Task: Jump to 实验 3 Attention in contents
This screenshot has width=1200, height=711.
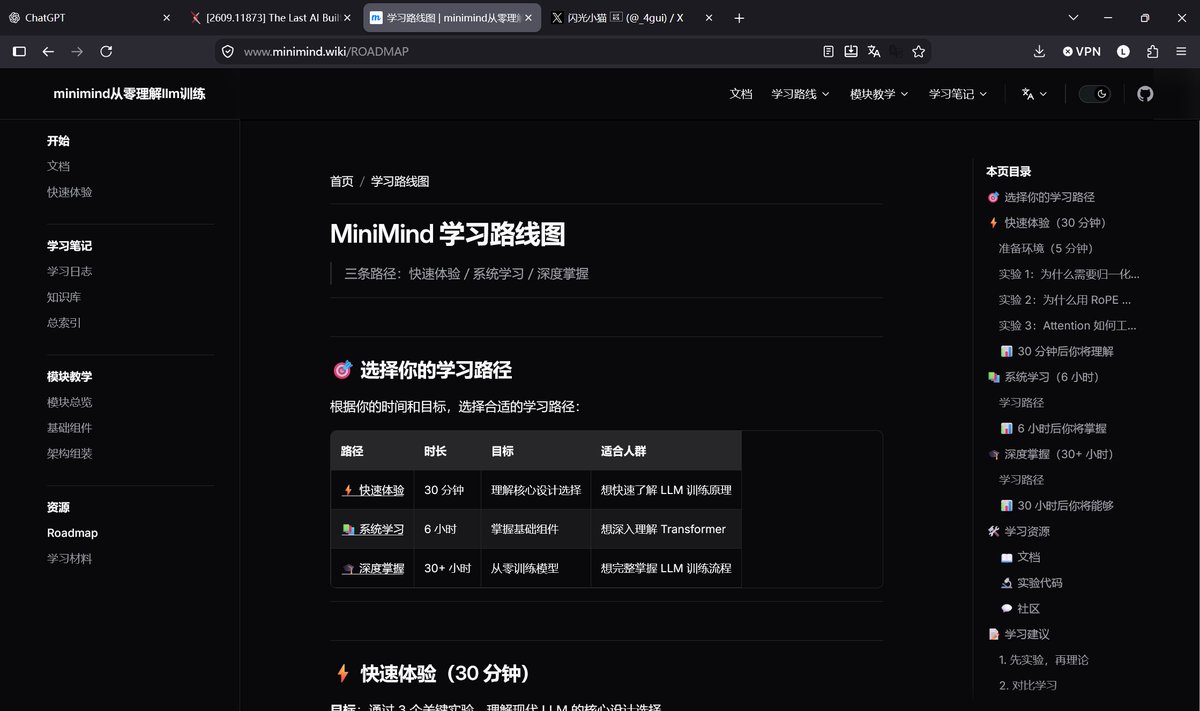Action: 1068,326
